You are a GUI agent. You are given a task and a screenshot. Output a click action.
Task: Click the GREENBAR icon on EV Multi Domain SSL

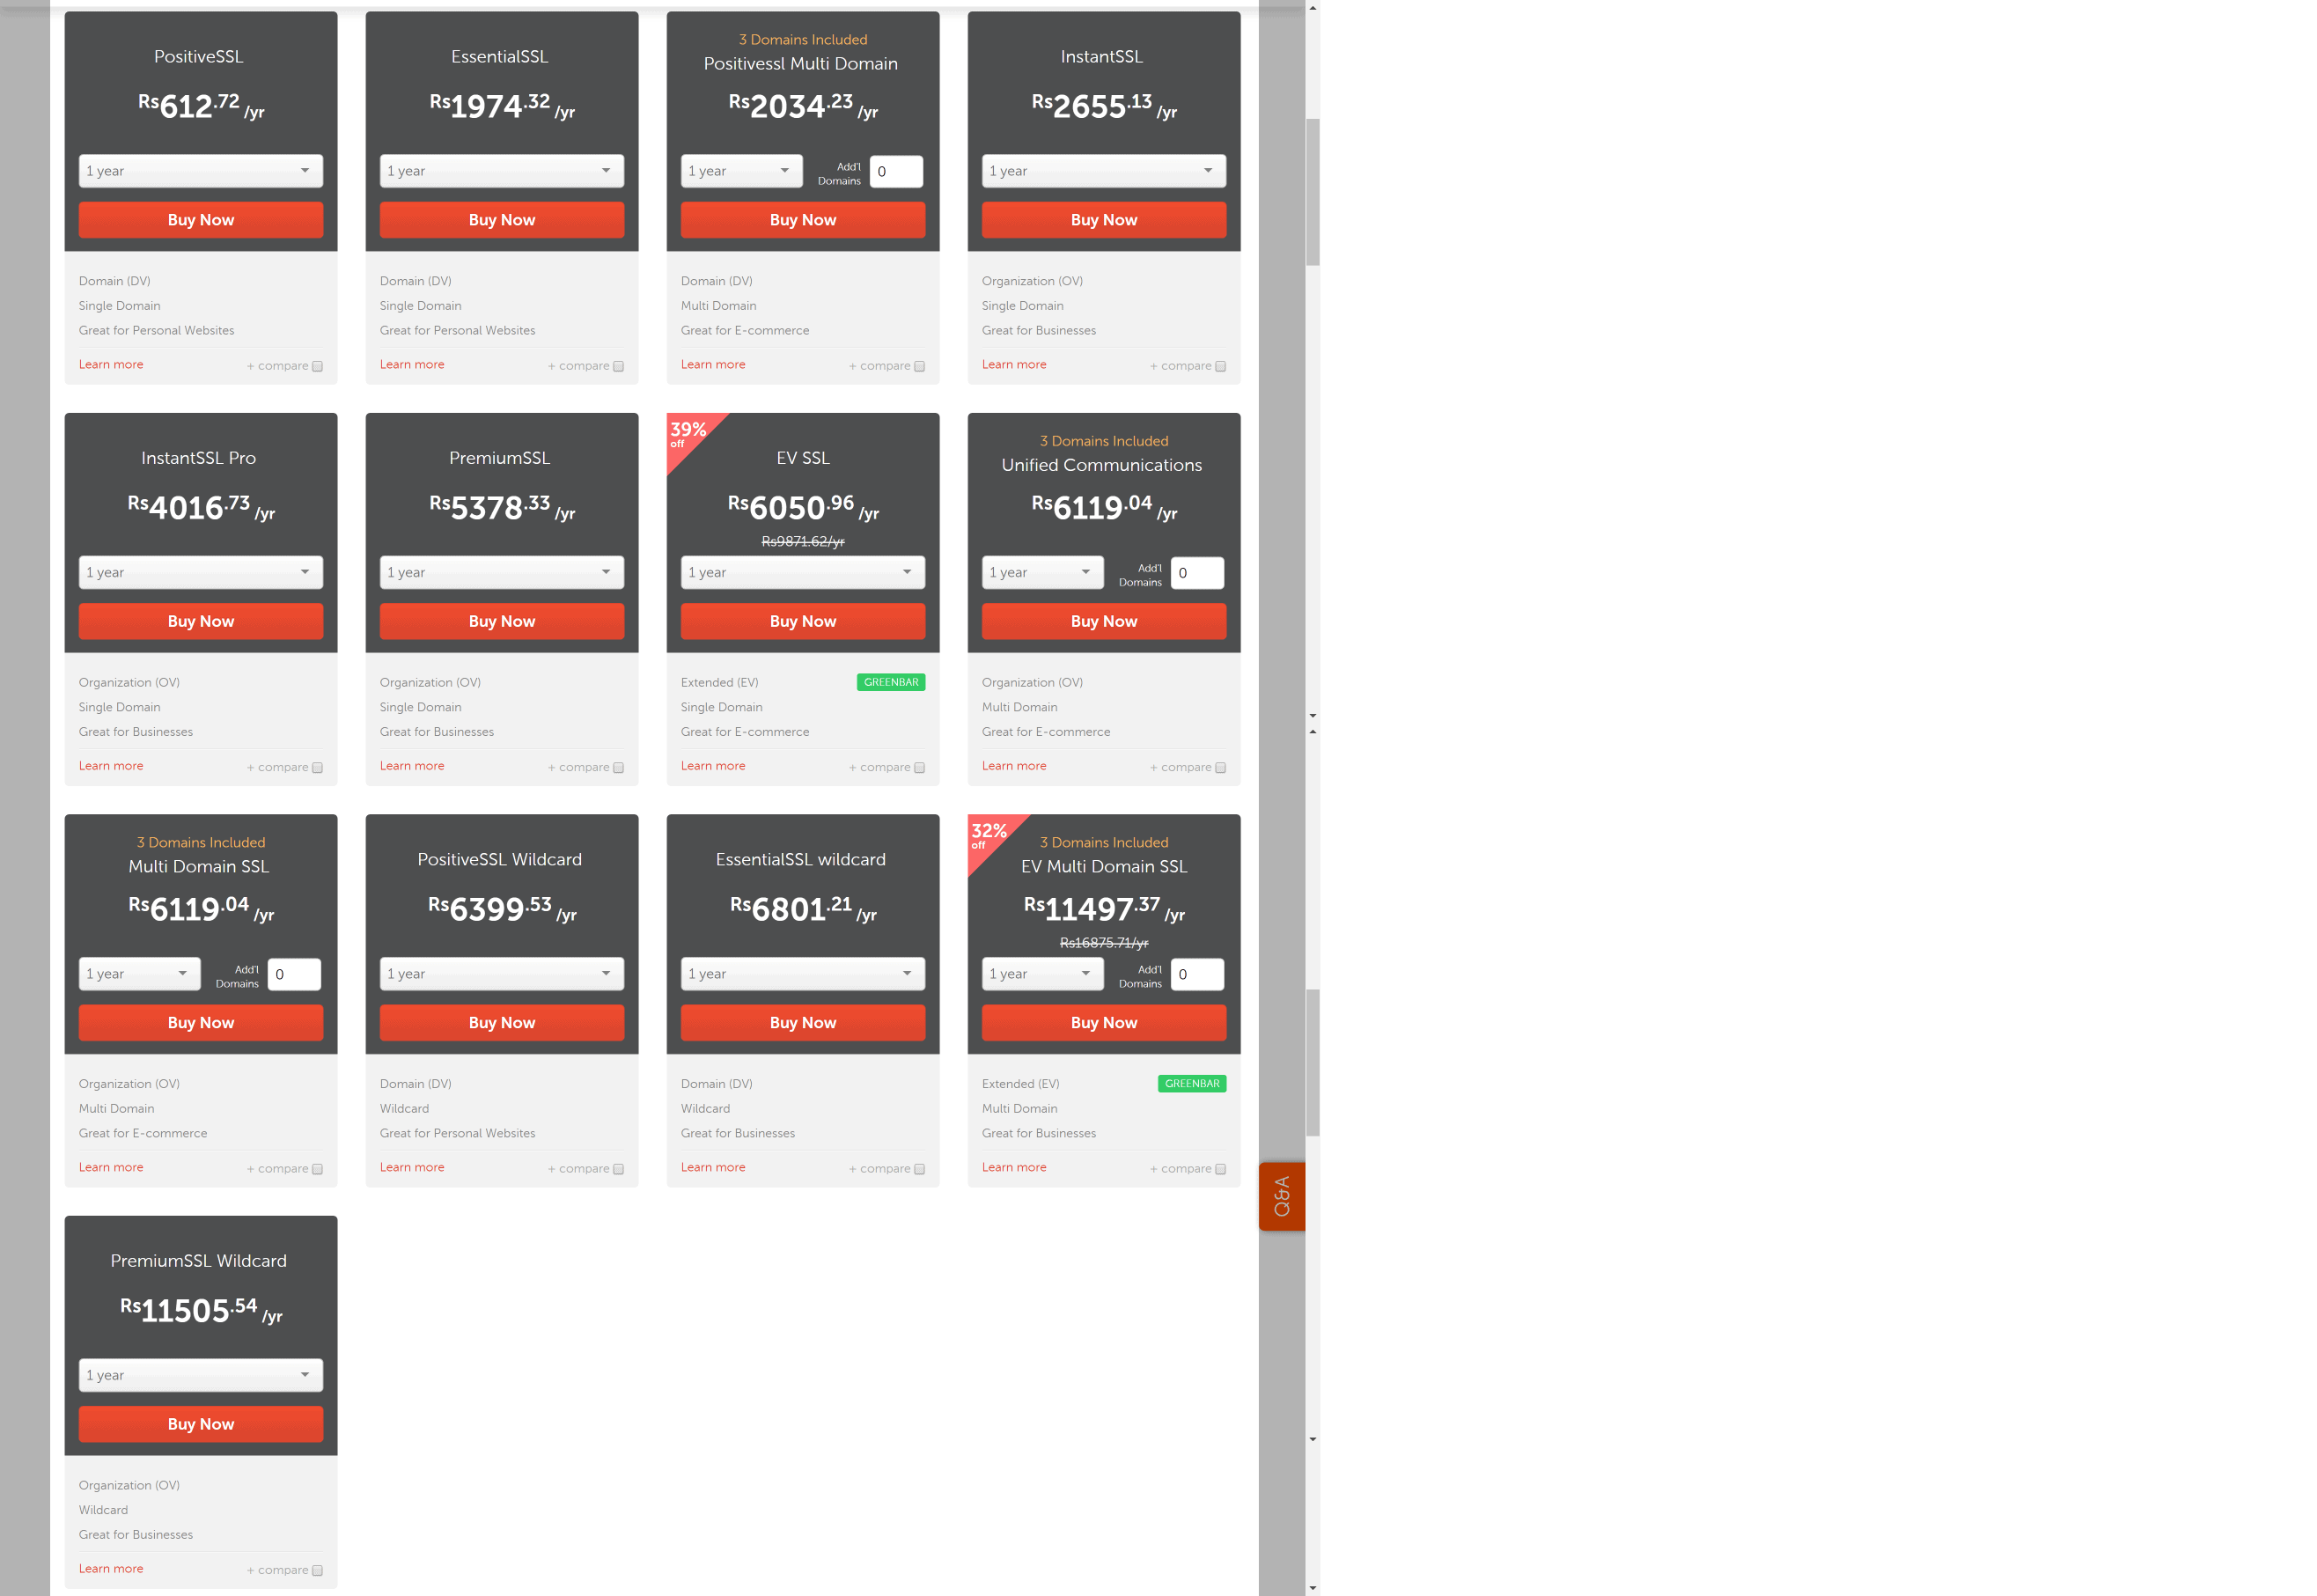1192,1084
